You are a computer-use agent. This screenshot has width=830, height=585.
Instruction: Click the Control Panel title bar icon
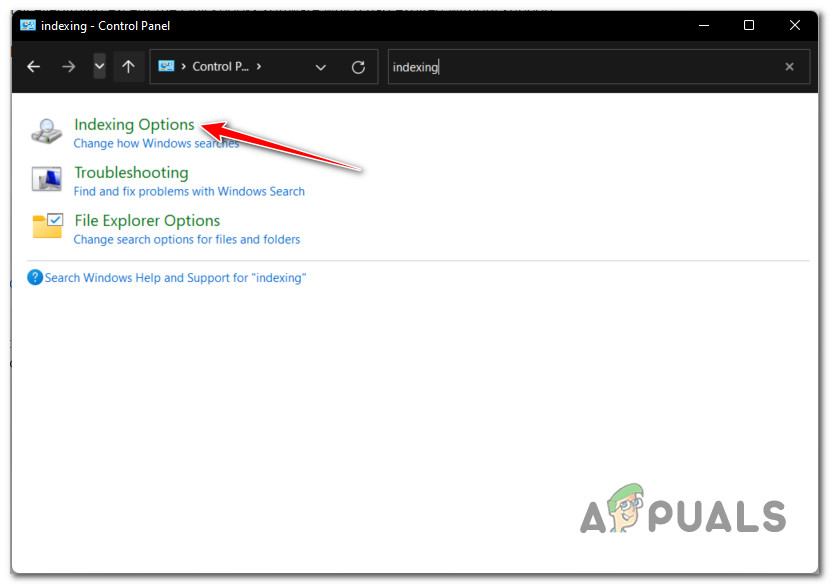click(28, 25)
